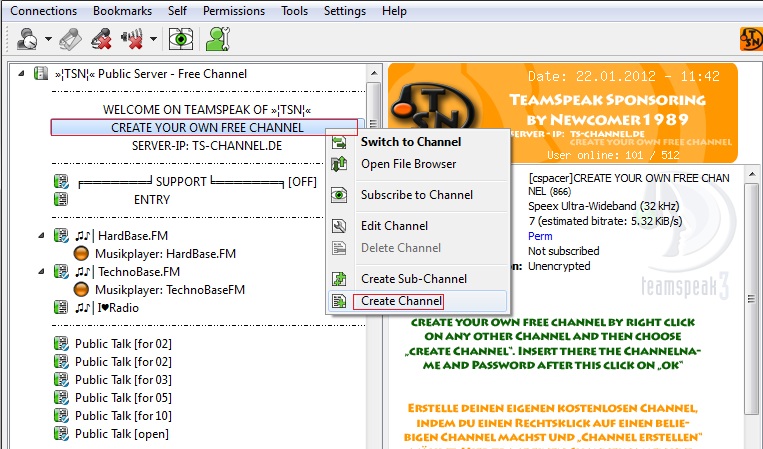Click Create Channel menu icon

coord(339,301)
